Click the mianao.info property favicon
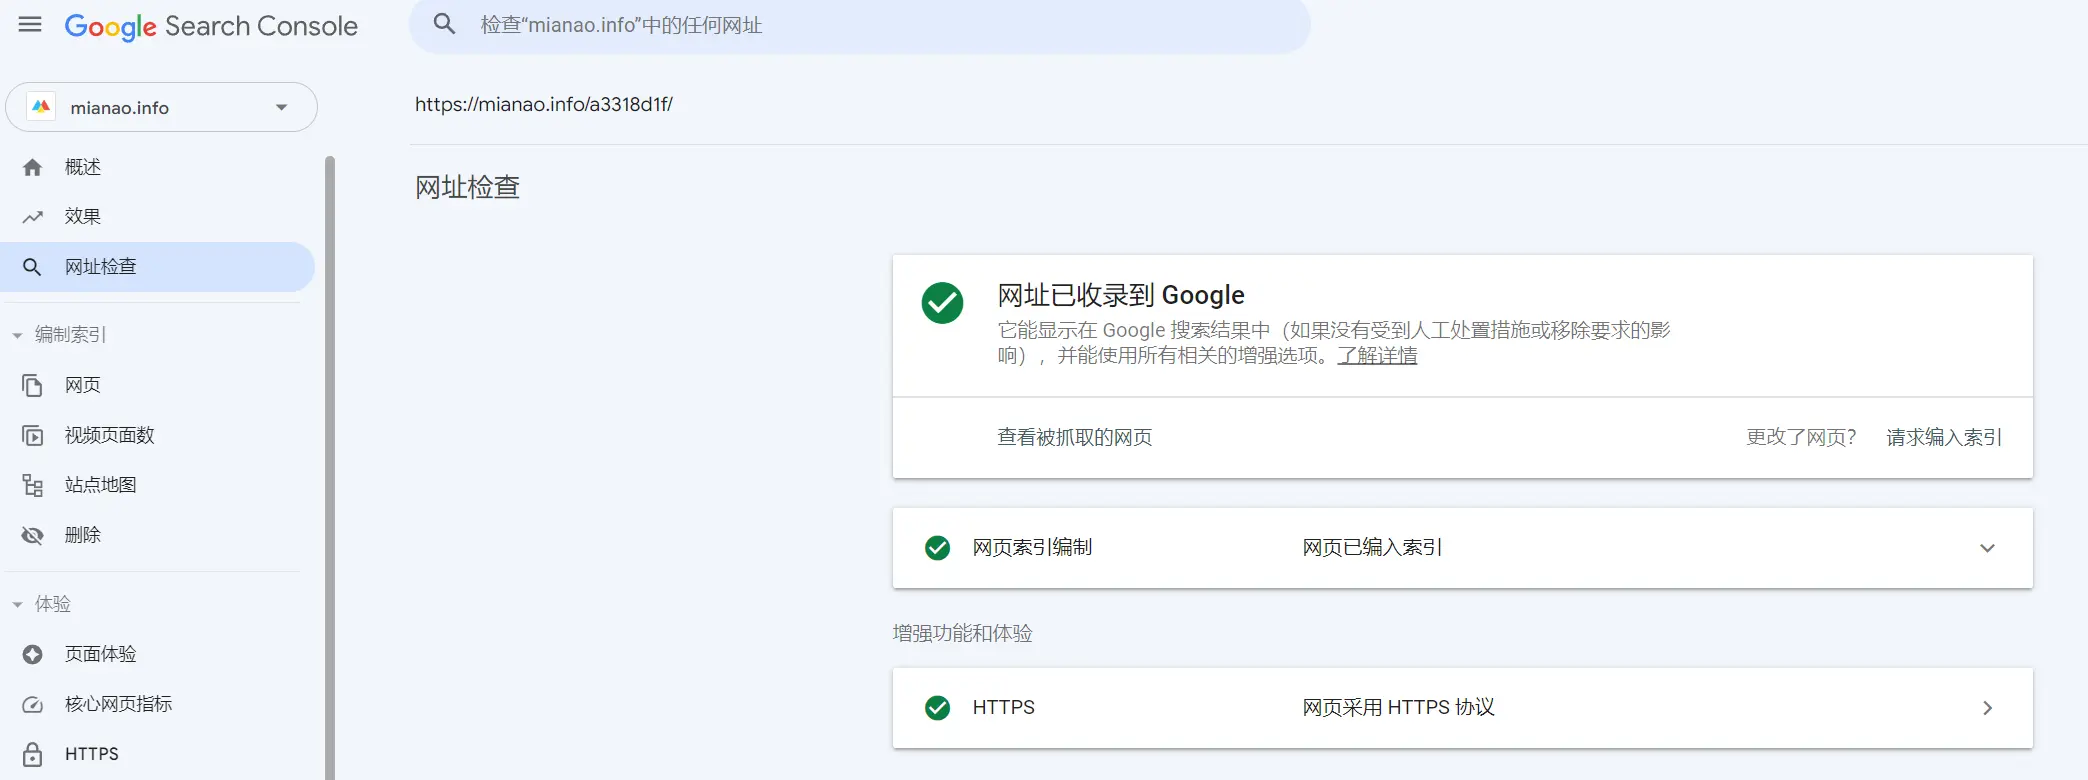The image size is (2088, 780). coord(41,107)
